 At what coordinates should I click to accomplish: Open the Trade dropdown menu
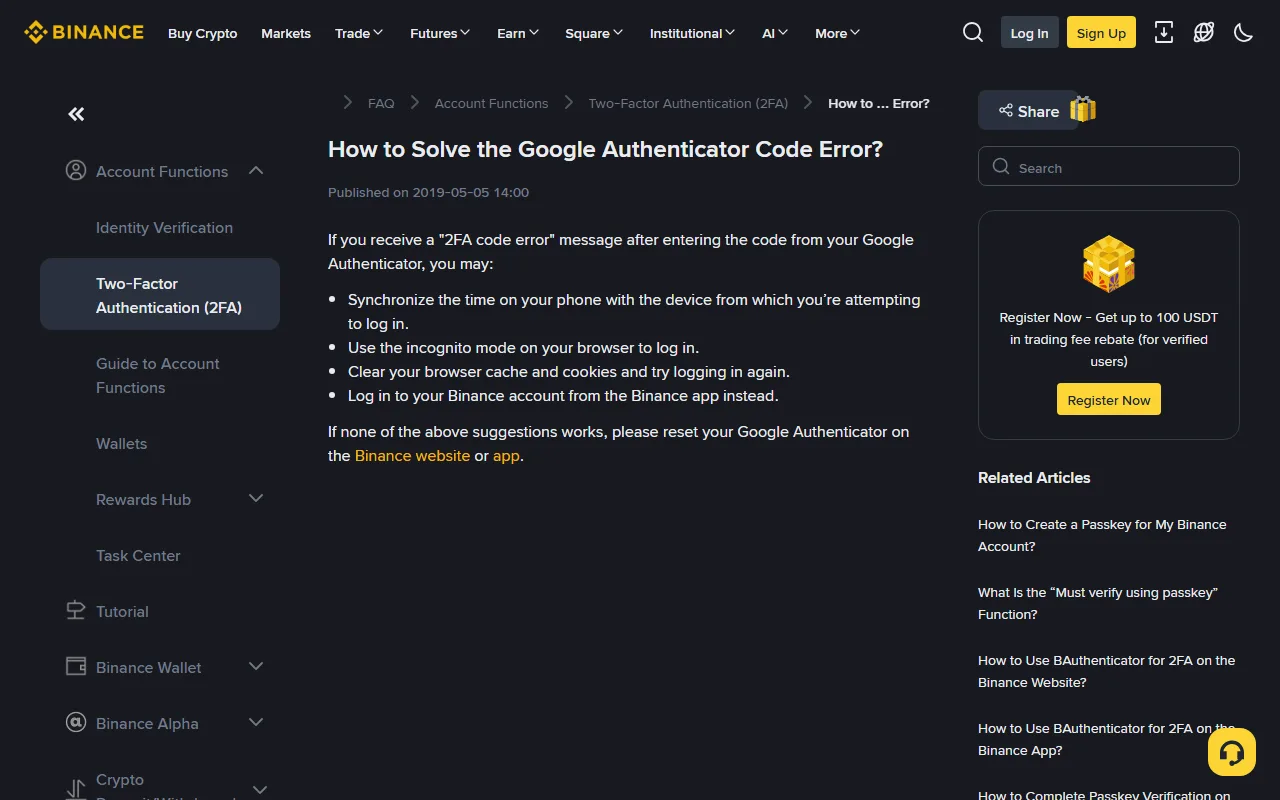(359, 33)
